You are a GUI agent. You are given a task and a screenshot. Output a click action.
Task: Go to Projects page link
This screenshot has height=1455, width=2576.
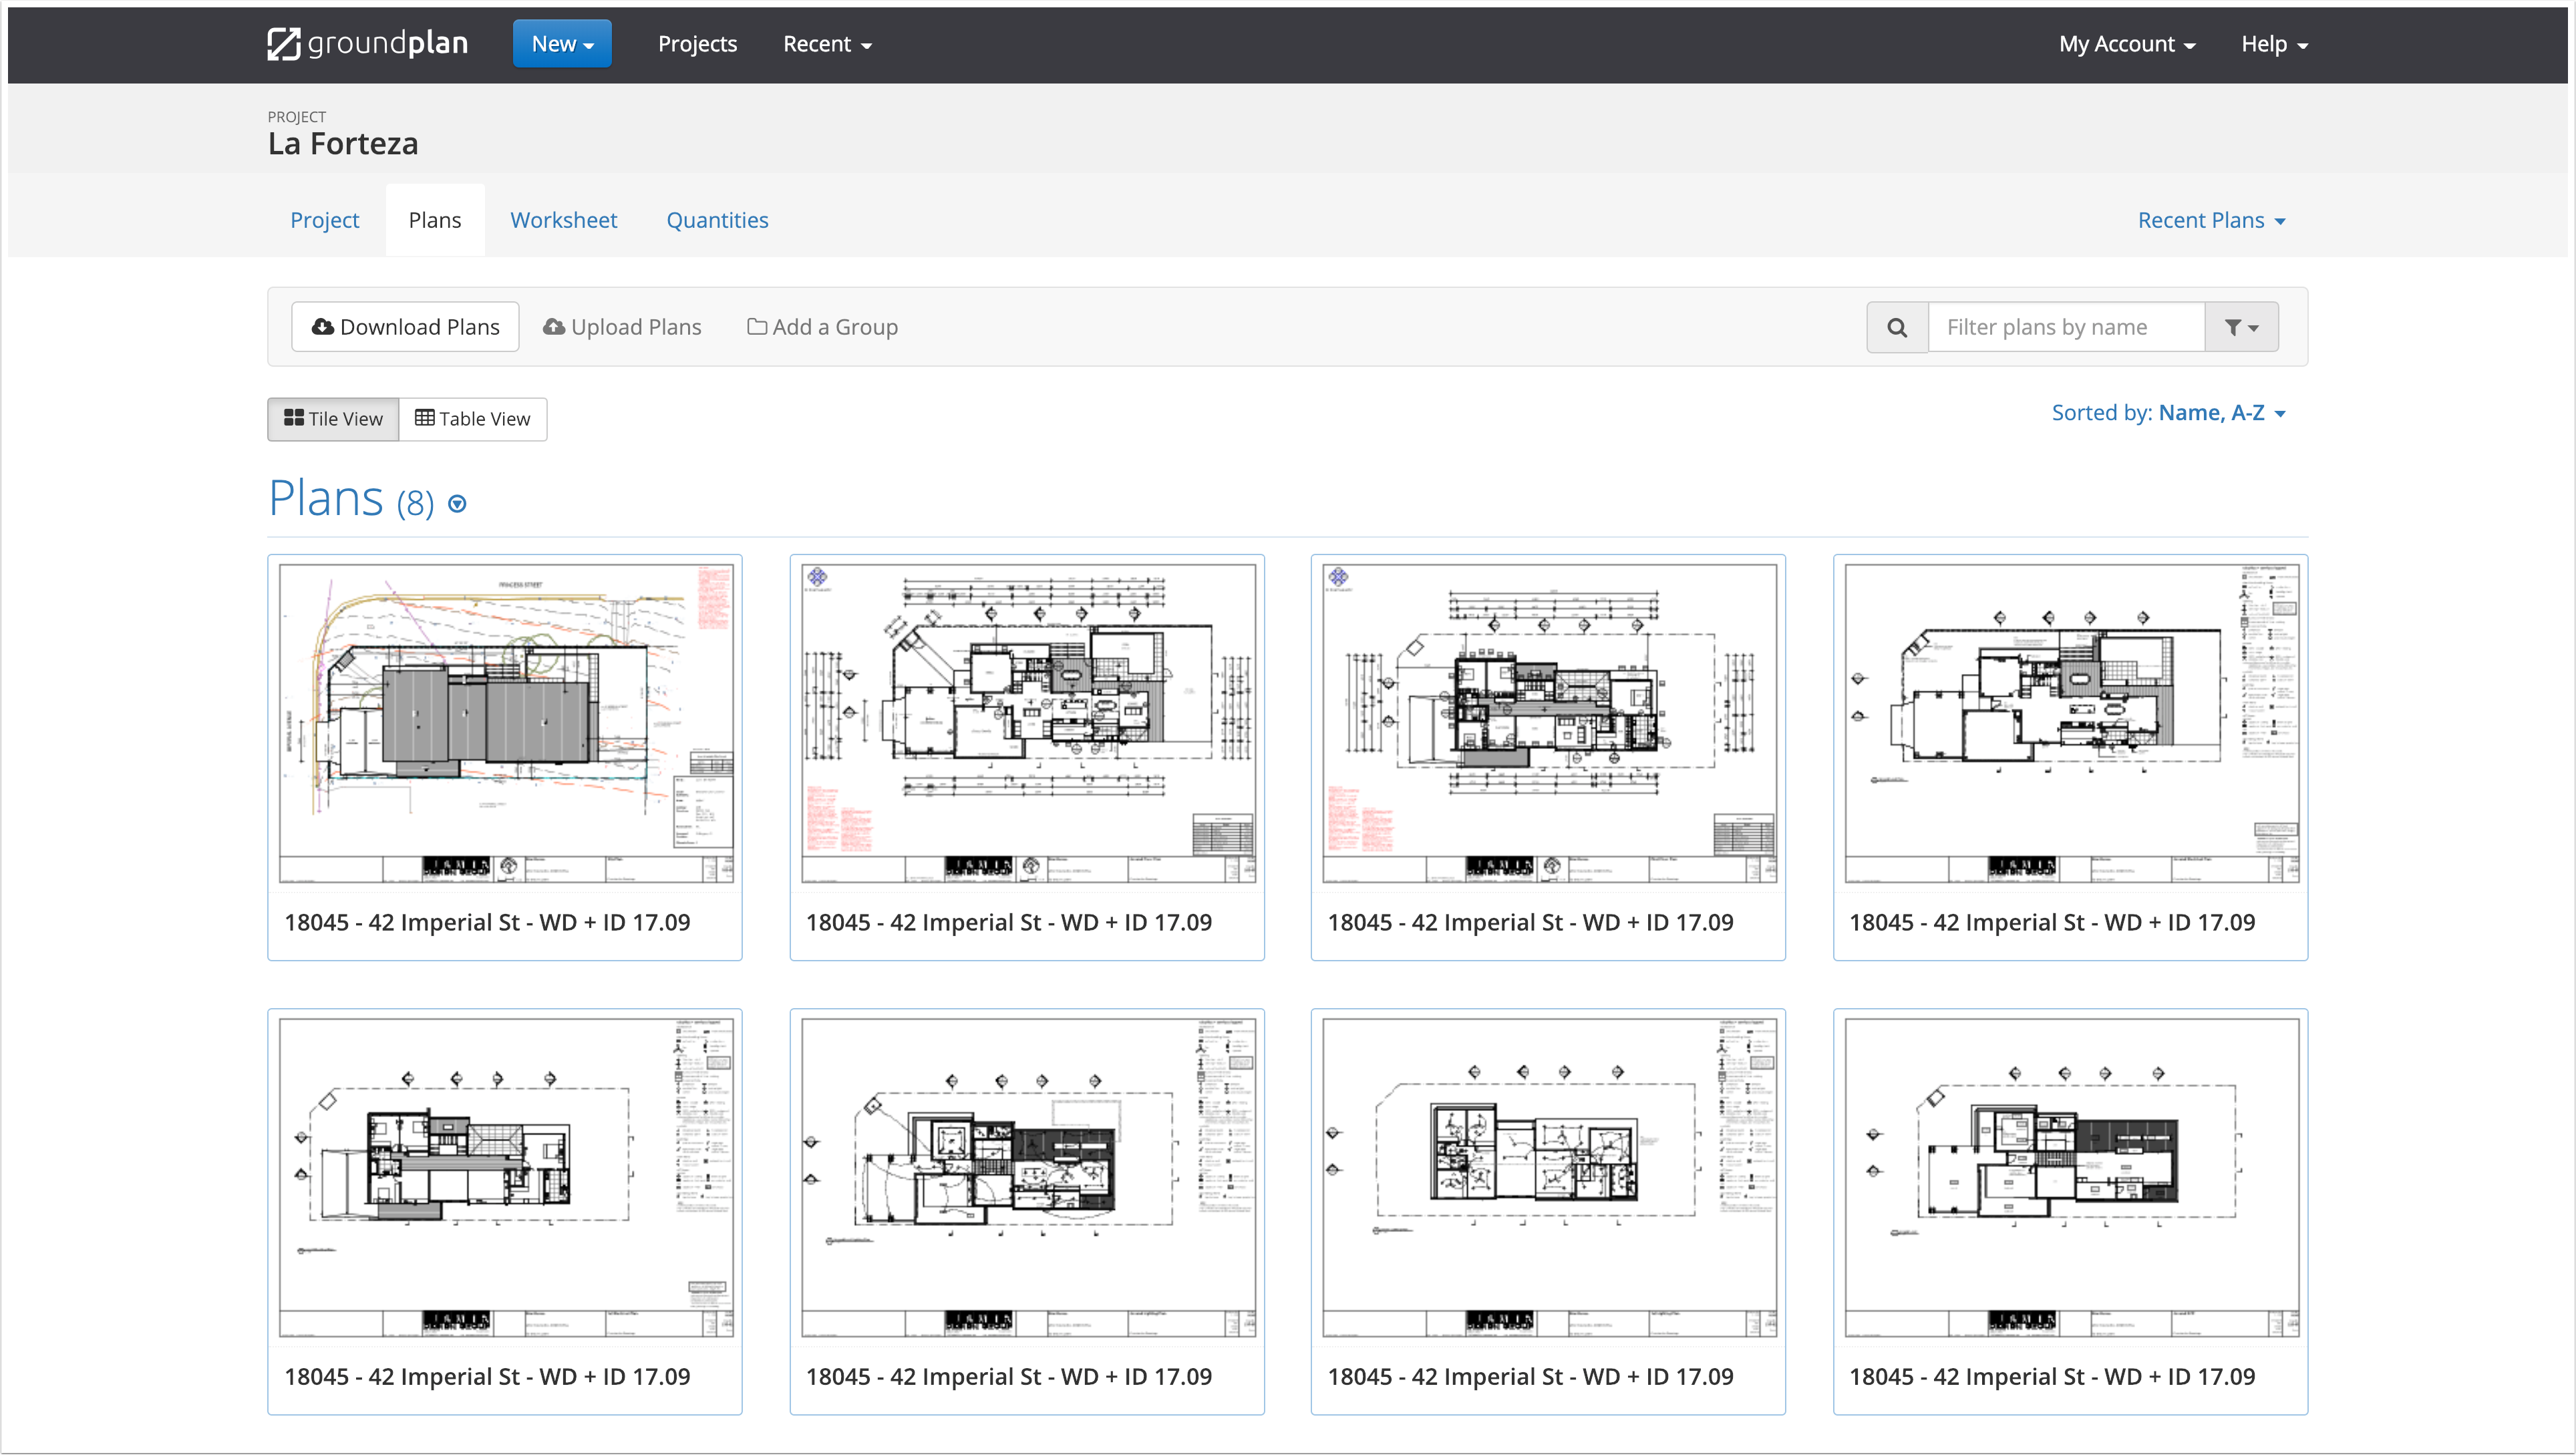tap(697, 44)
